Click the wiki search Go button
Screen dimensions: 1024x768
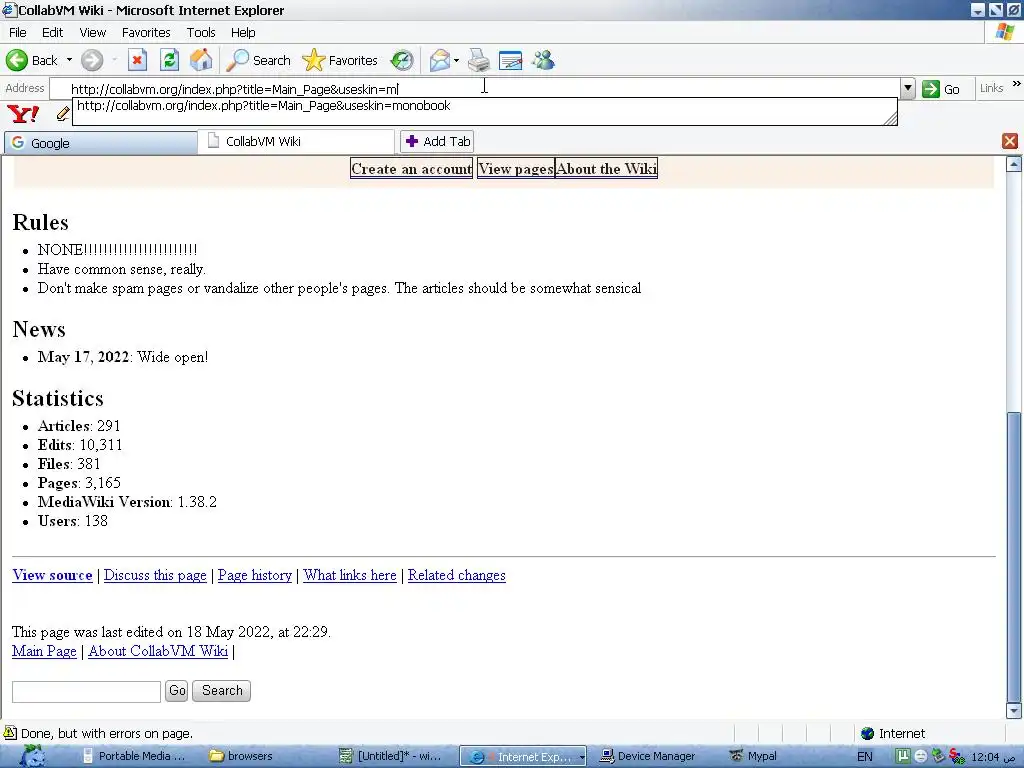click(x=177, y=690)
